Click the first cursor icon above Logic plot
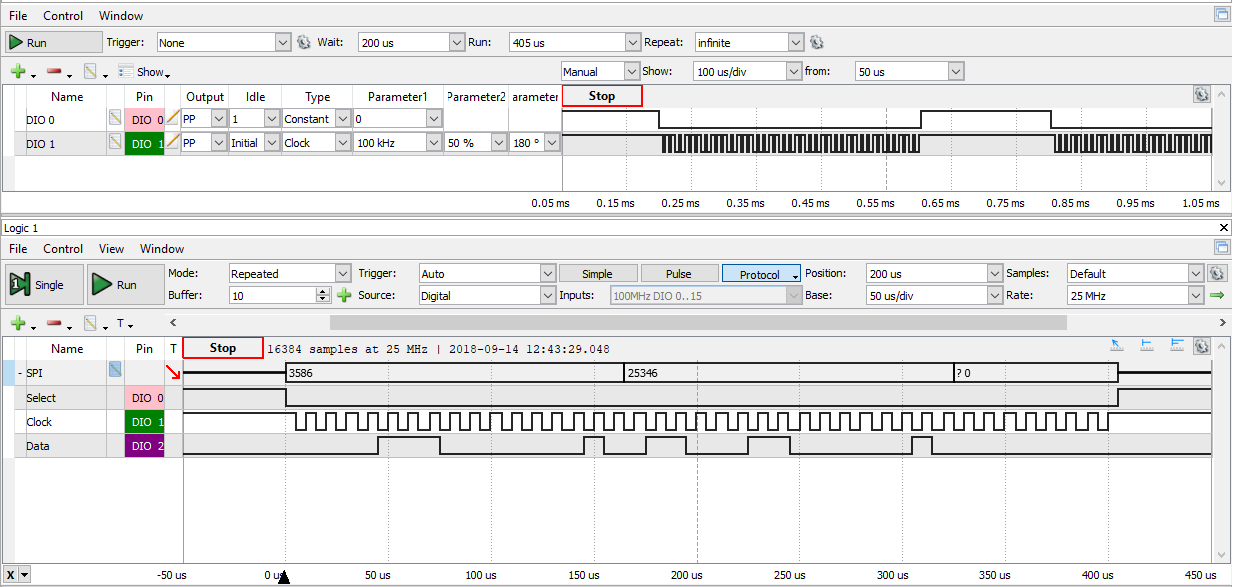This screenshot has width=1233, height=587. click(x=1118, y=345)
